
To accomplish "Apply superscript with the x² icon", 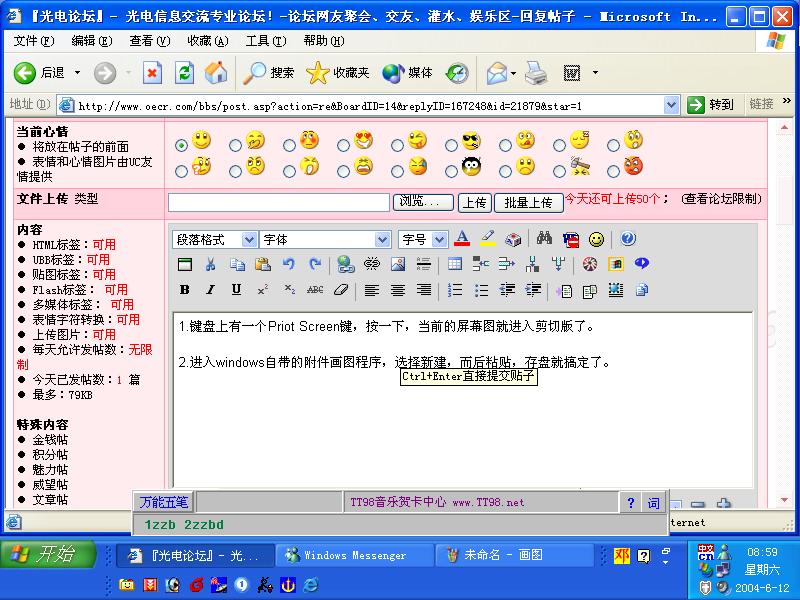I will click(x=263, y=290).
